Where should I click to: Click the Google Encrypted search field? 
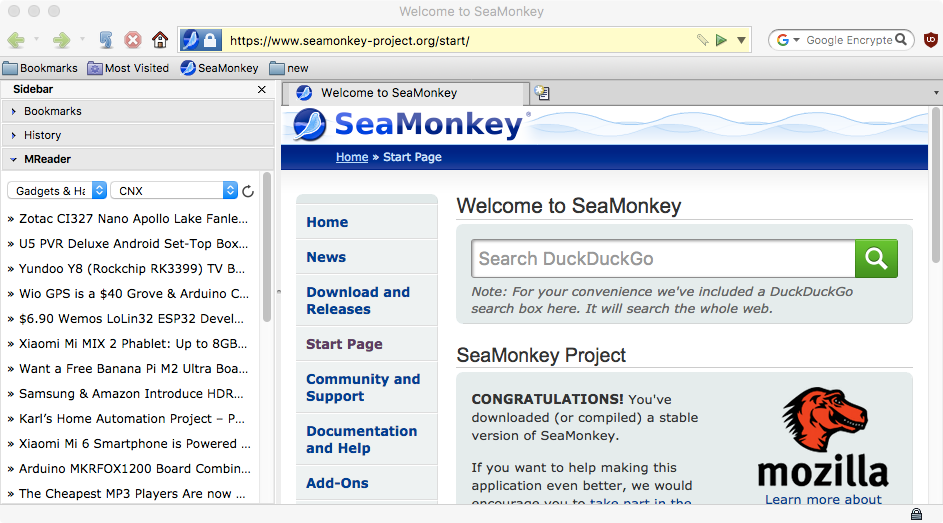(848, 40)
